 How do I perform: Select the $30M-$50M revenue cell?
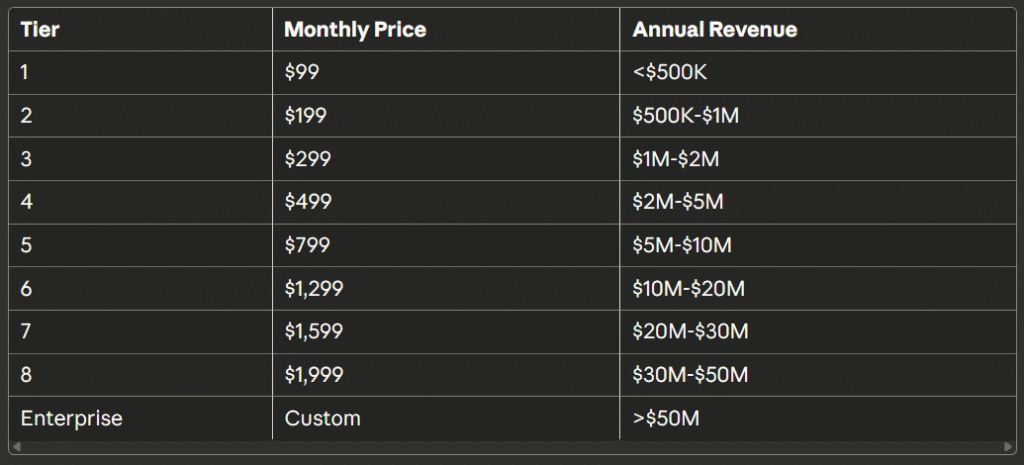click(x=690, y=374)
